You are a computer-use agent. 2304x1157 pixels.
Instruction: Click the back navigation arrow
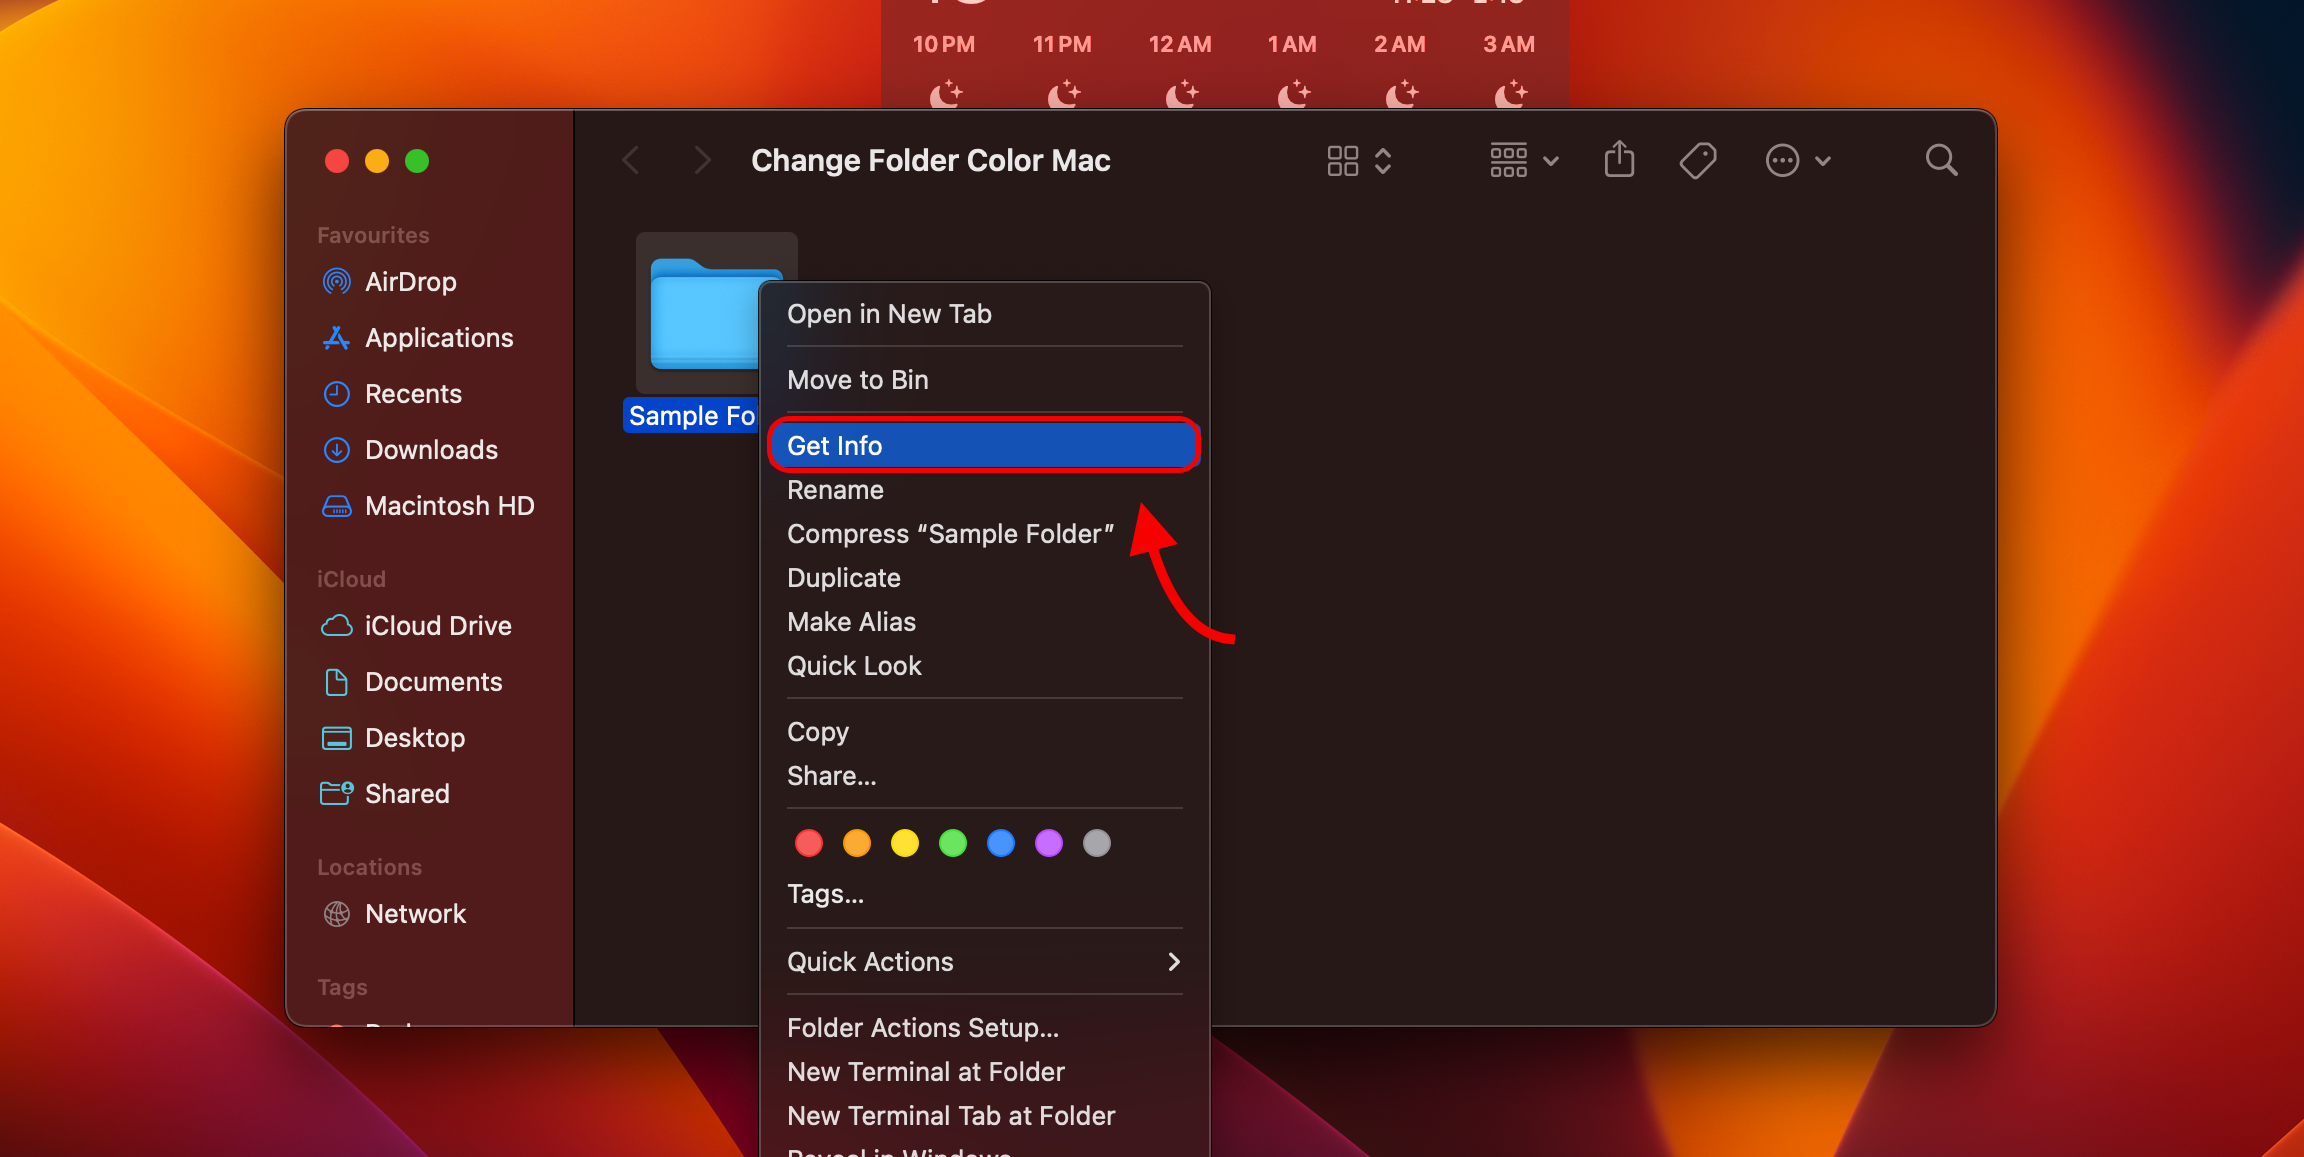pyautogui.click(x=631, y=160)
